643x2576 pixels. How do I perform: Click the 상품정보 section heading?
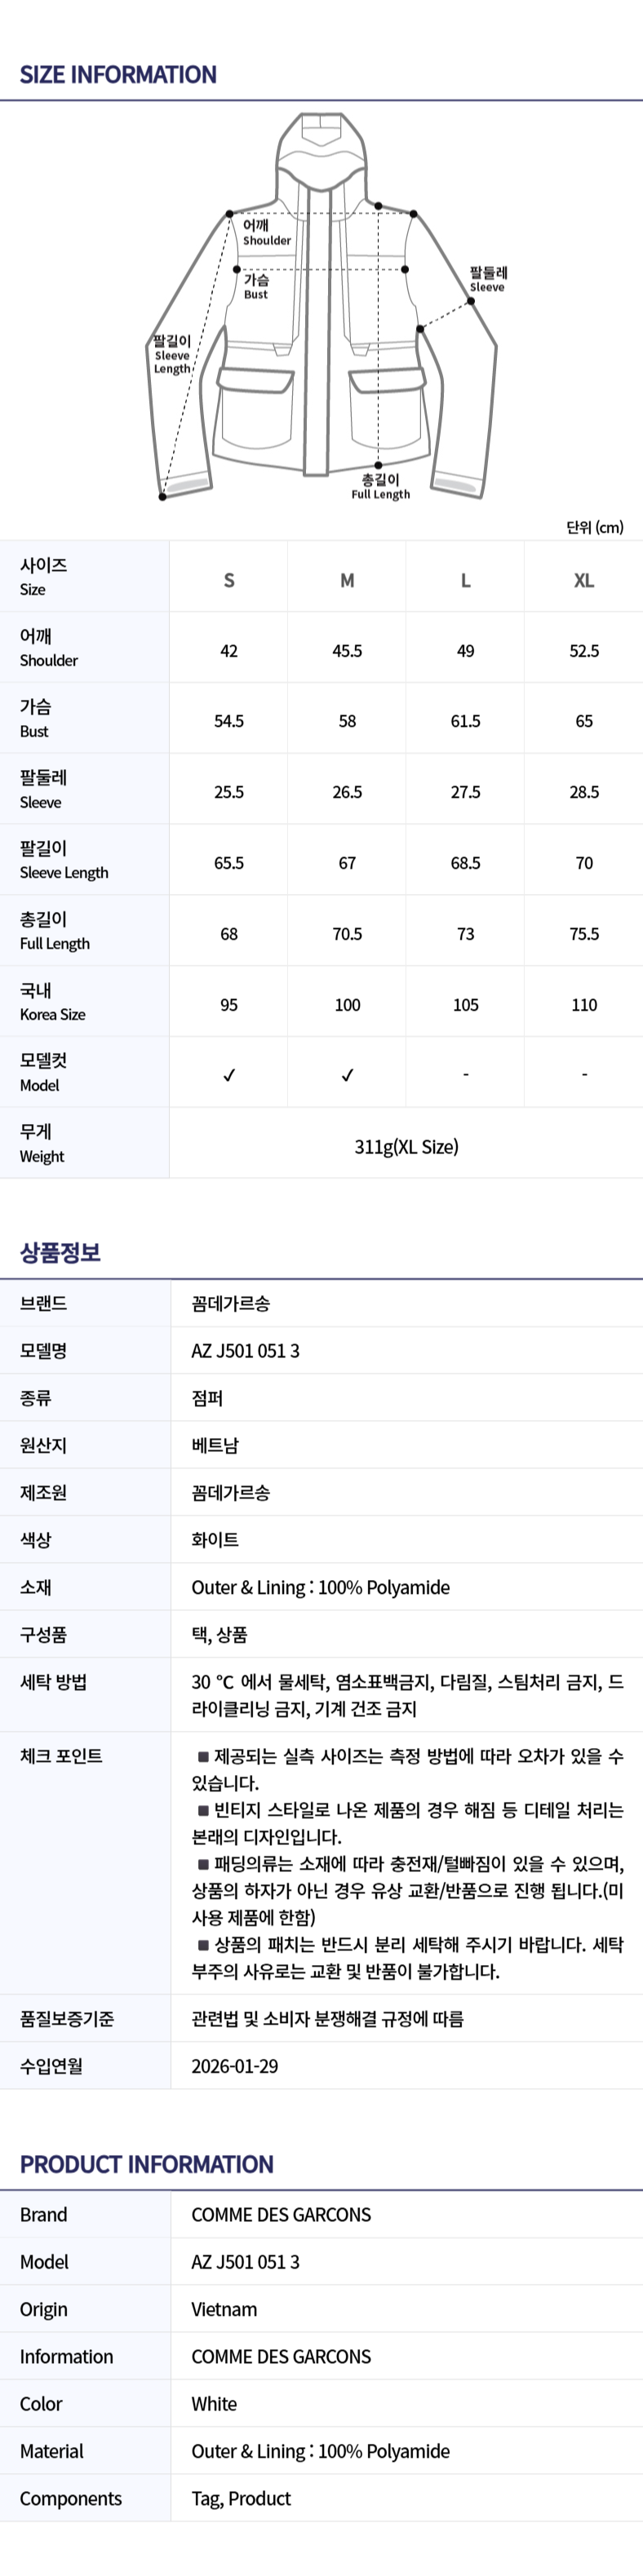[60, 1252]
